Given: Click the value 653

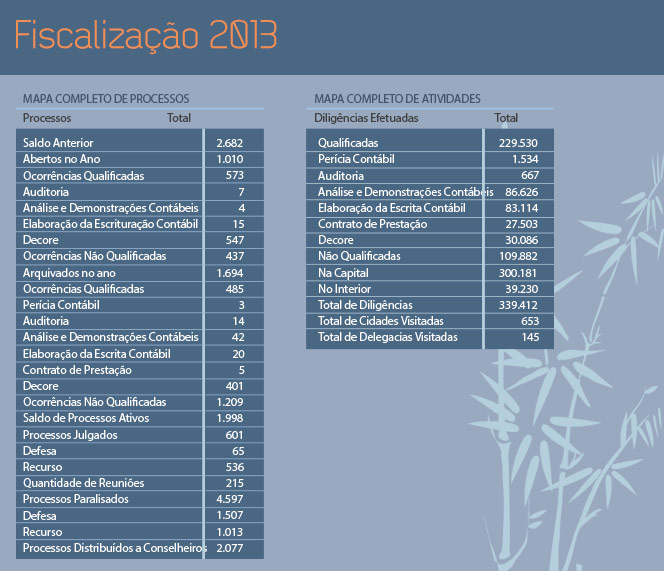Looking at the screenshot, I should tap(530, 321).
